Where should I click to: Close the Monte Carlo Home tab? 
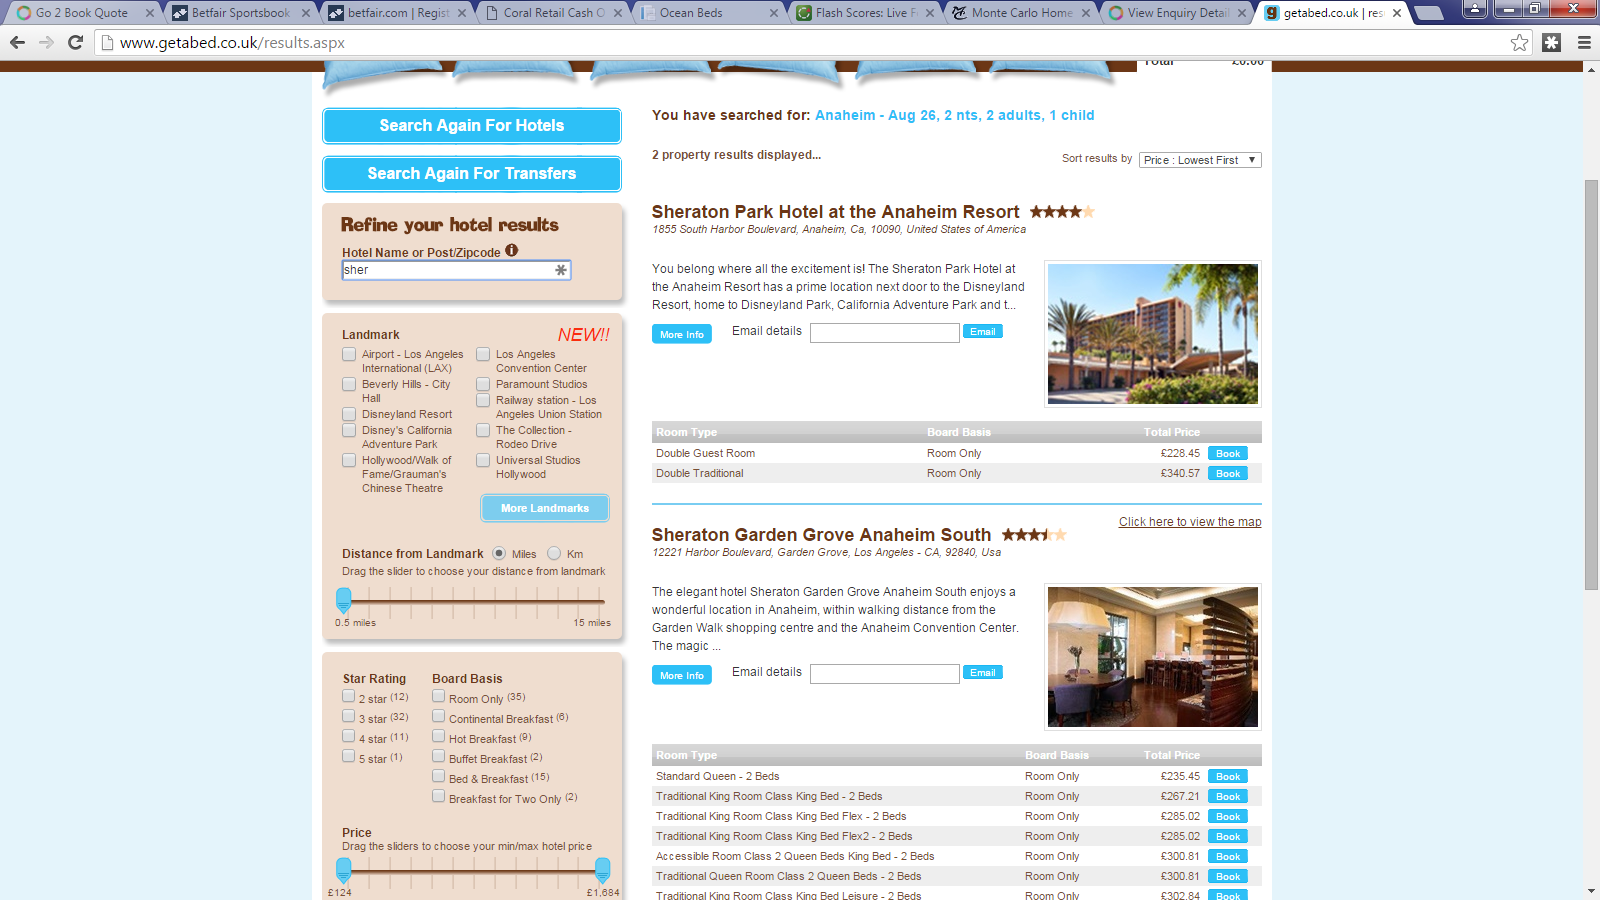tap(1086, 13)
